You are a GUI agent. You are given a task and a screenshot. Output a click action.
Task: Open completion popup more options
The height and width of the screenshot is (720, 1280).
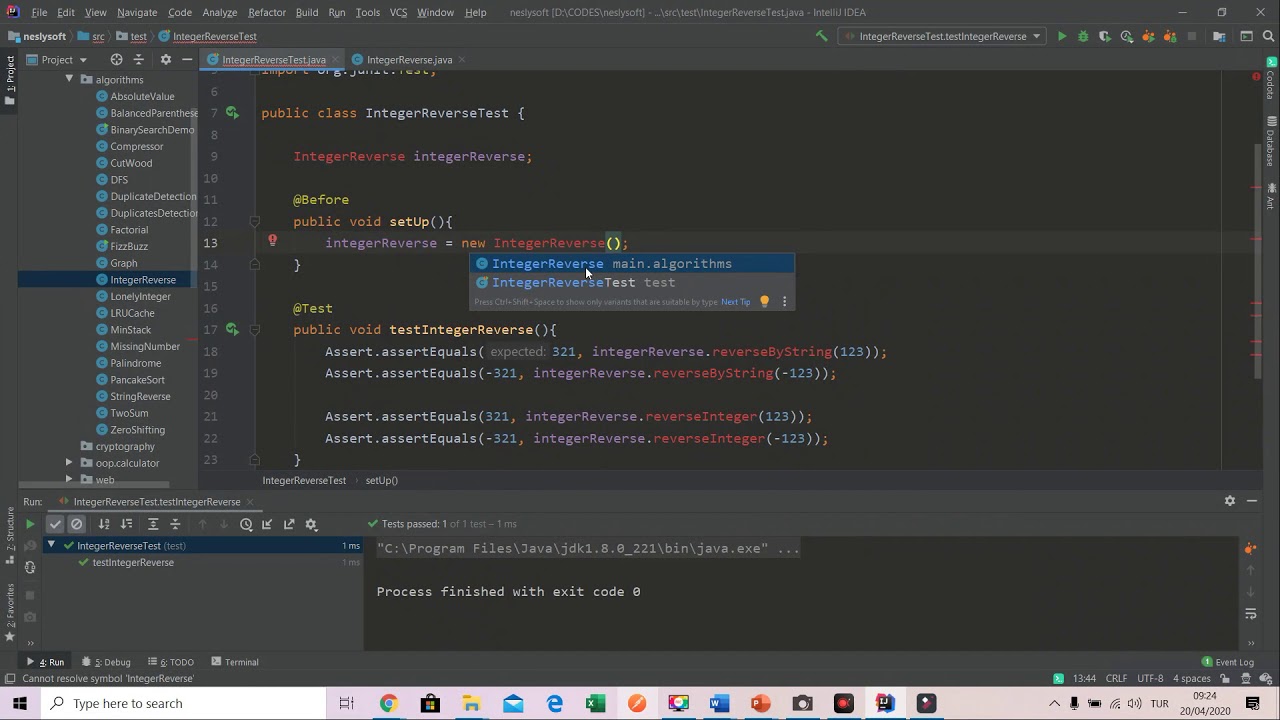tap(784, 301)
